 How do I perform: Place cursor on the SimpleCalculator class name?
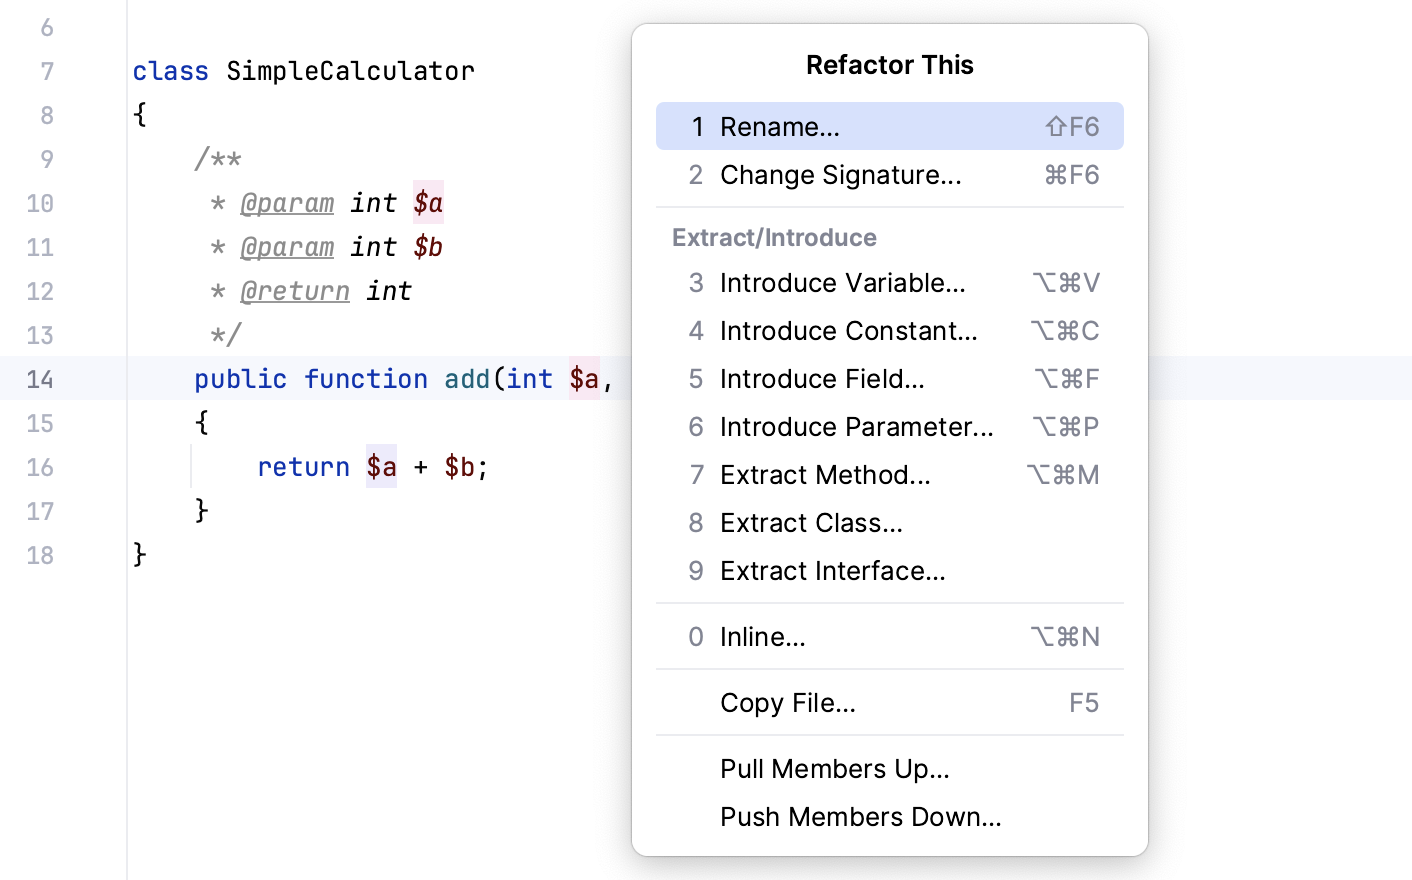(349, 71)
